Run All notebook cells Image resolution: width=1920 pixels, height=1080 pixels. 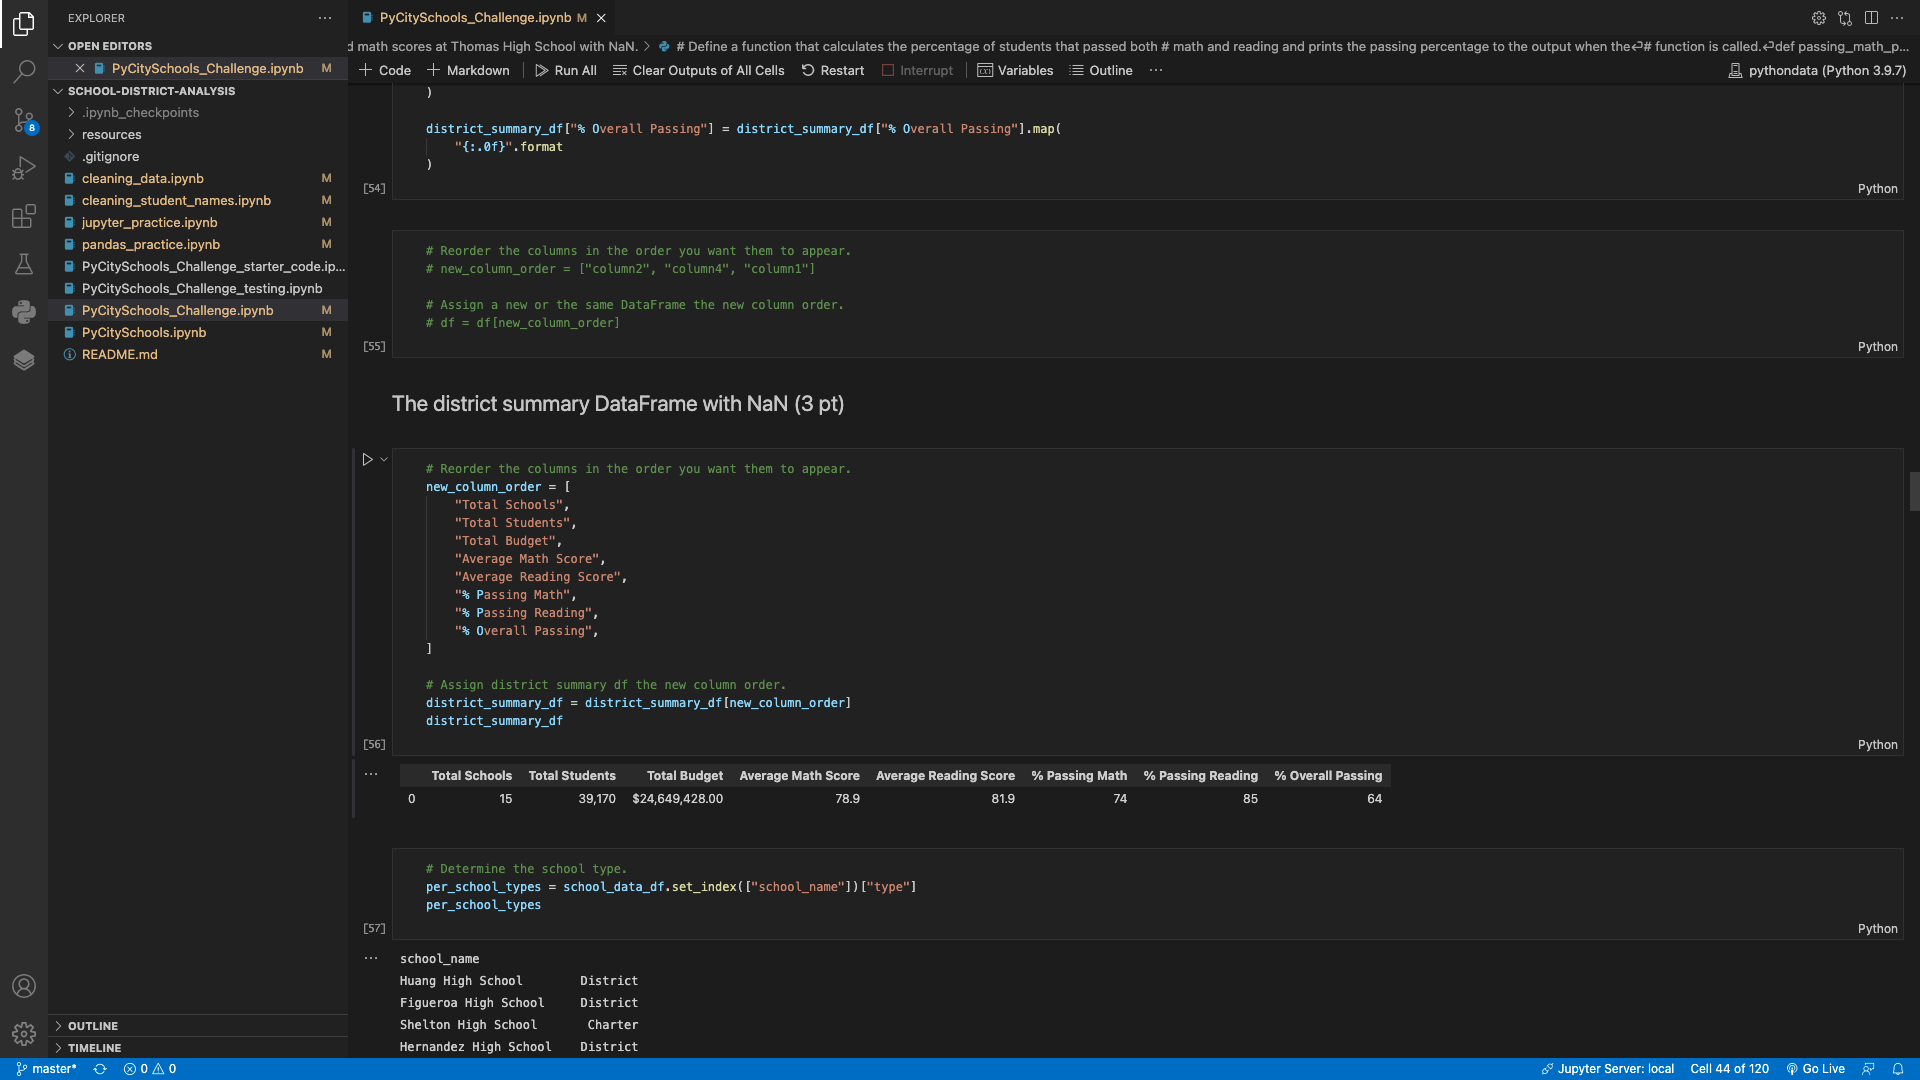pos(565,70)
